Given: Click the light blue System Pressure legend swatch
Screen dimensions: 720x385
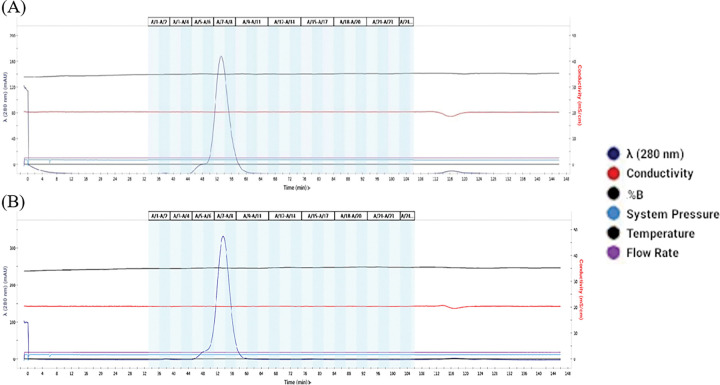Looking at the screenshot, I should click(613, 214).
